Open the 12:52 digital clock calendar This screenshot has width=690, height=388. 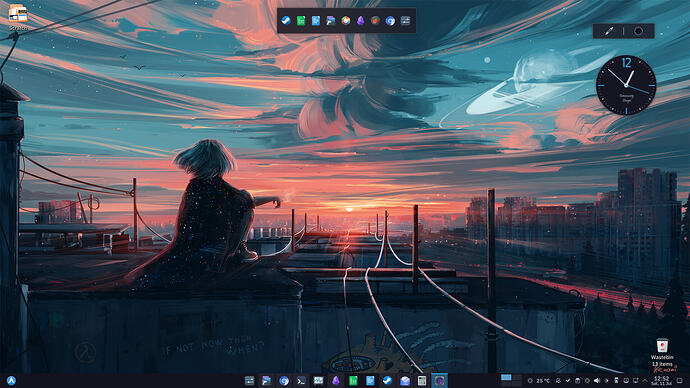coord(661,381)
